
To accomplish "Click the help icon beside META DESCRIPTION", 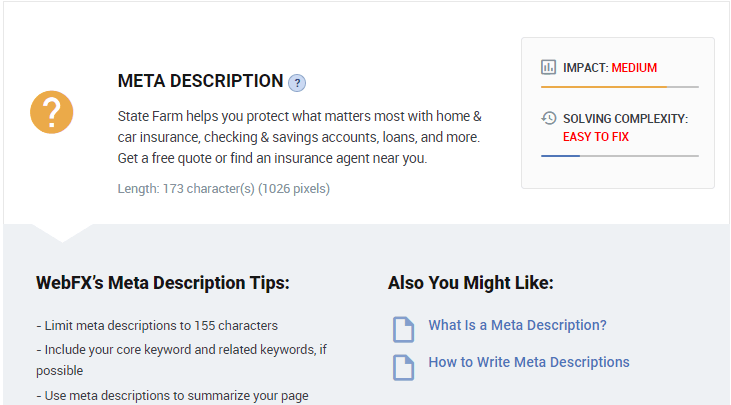I will pos(297,83).
